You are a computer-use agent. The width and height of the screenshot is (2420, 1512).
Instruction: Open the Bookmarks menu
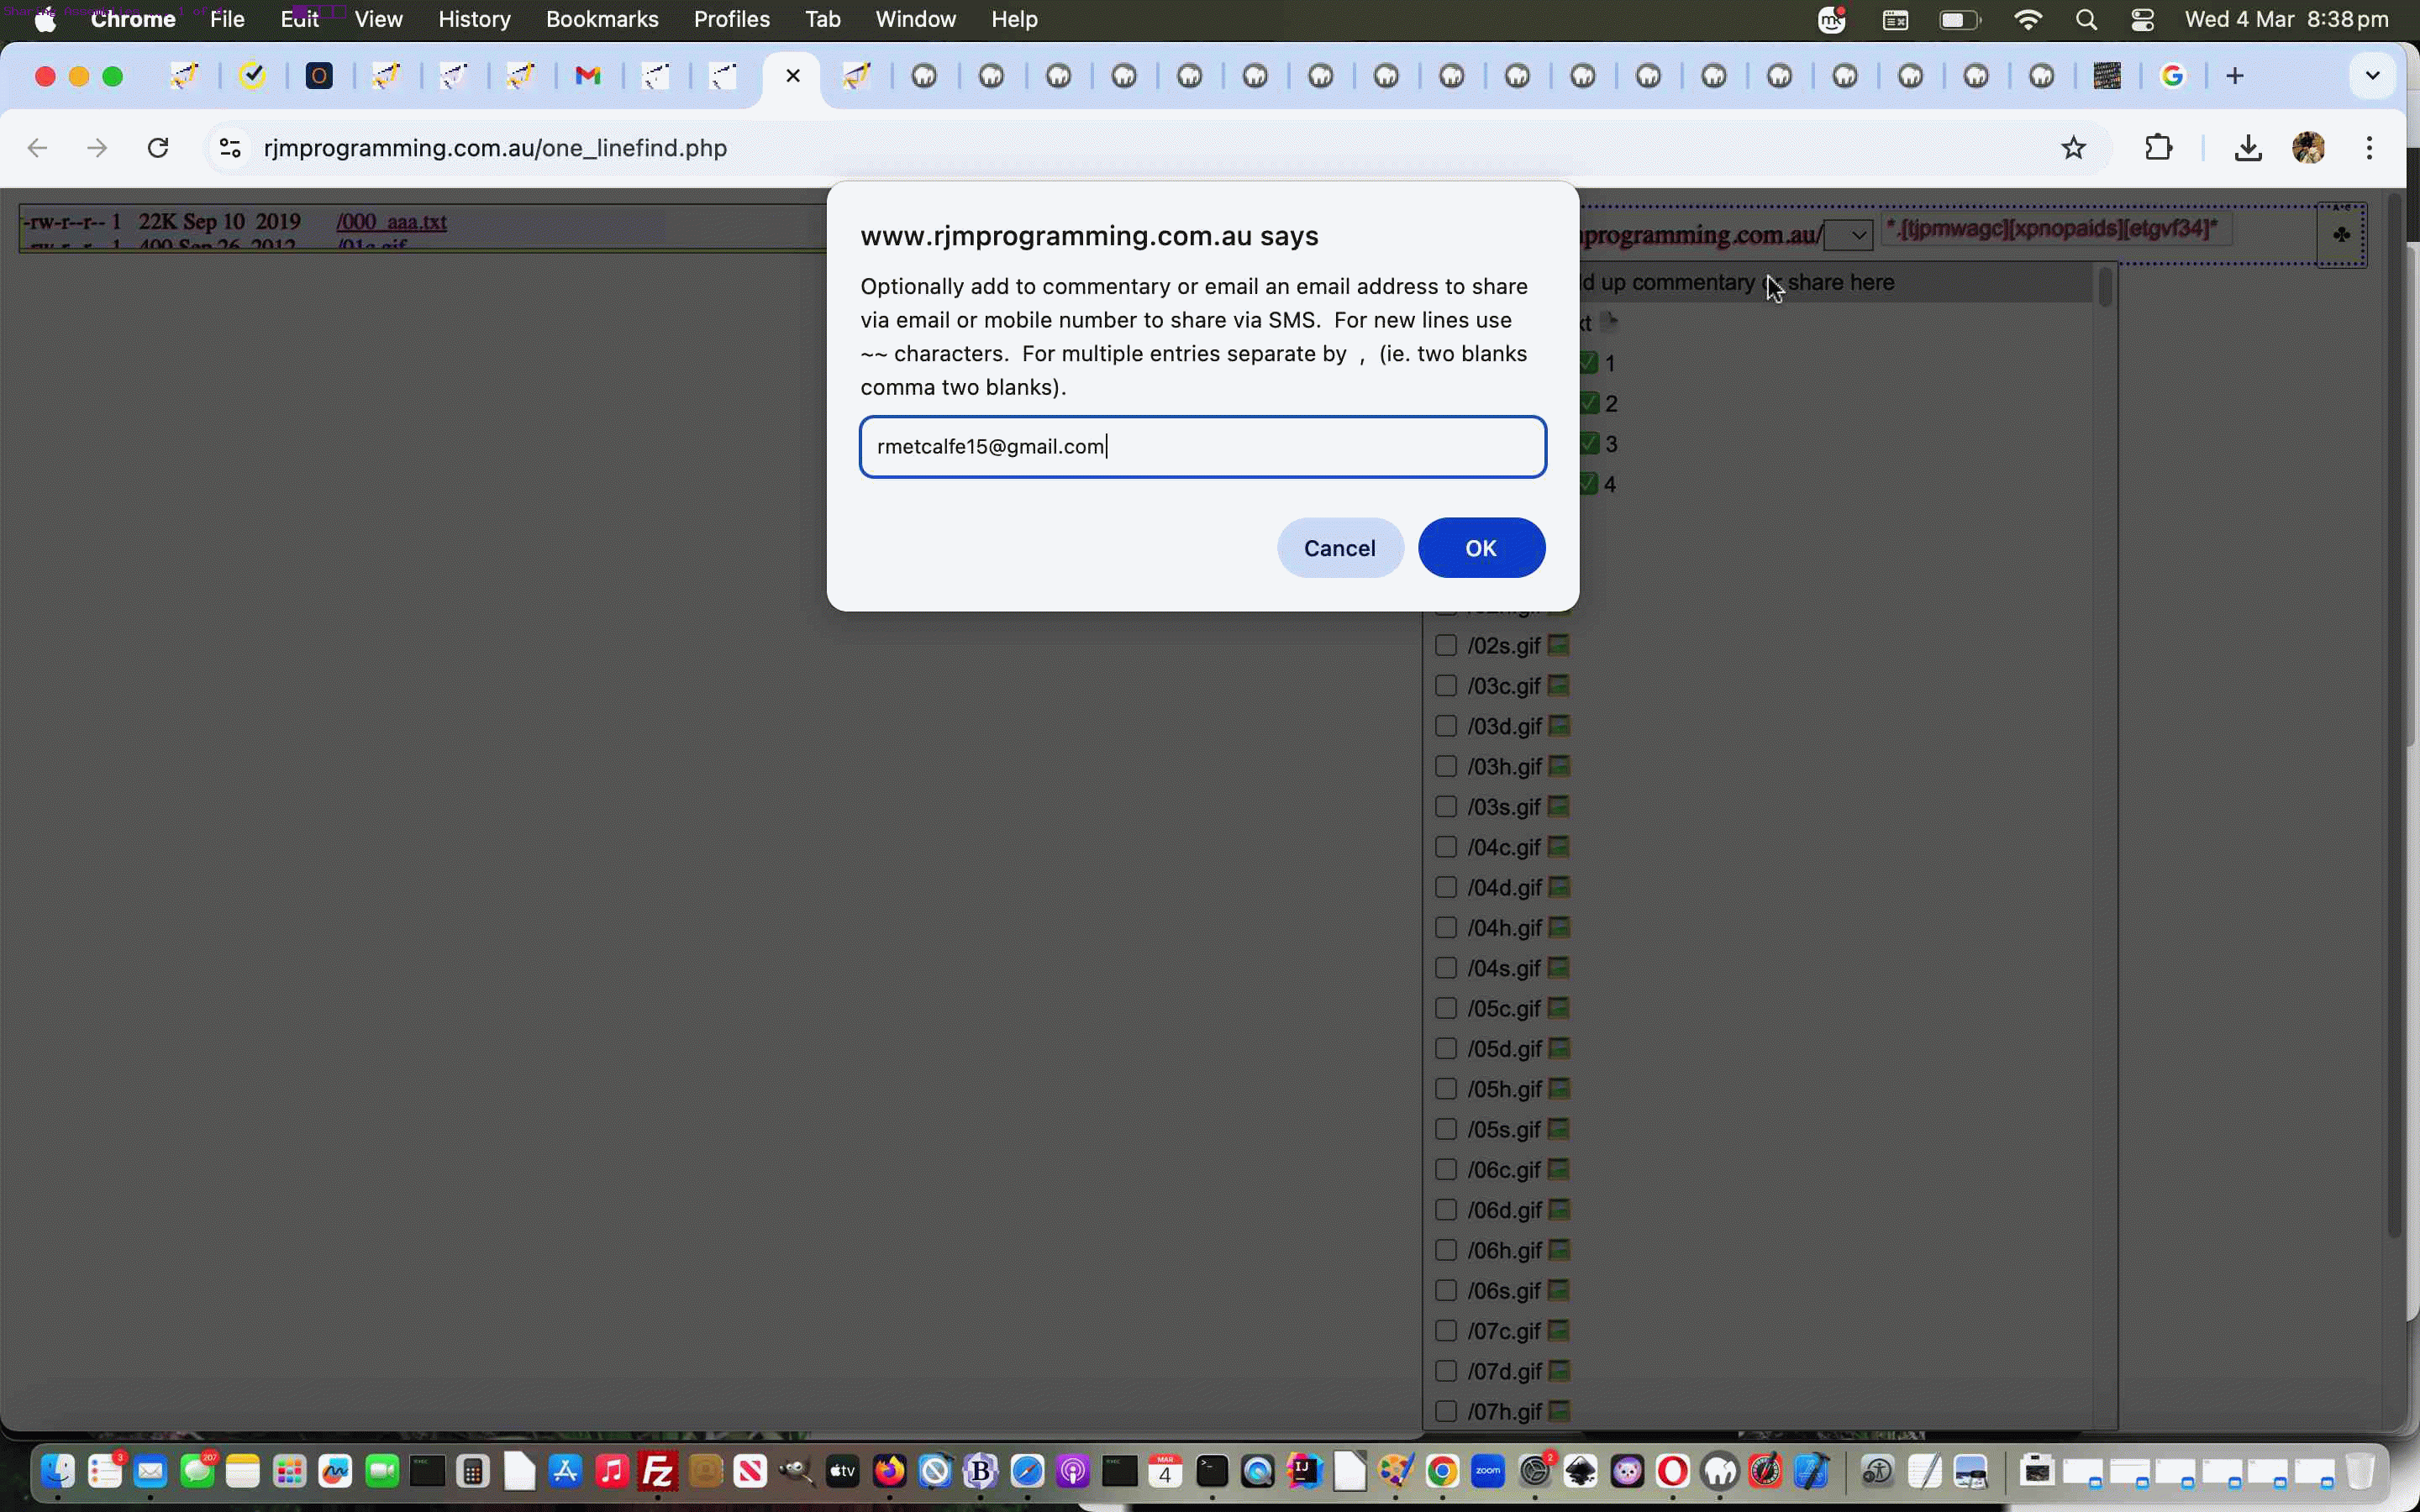[602, 19]
